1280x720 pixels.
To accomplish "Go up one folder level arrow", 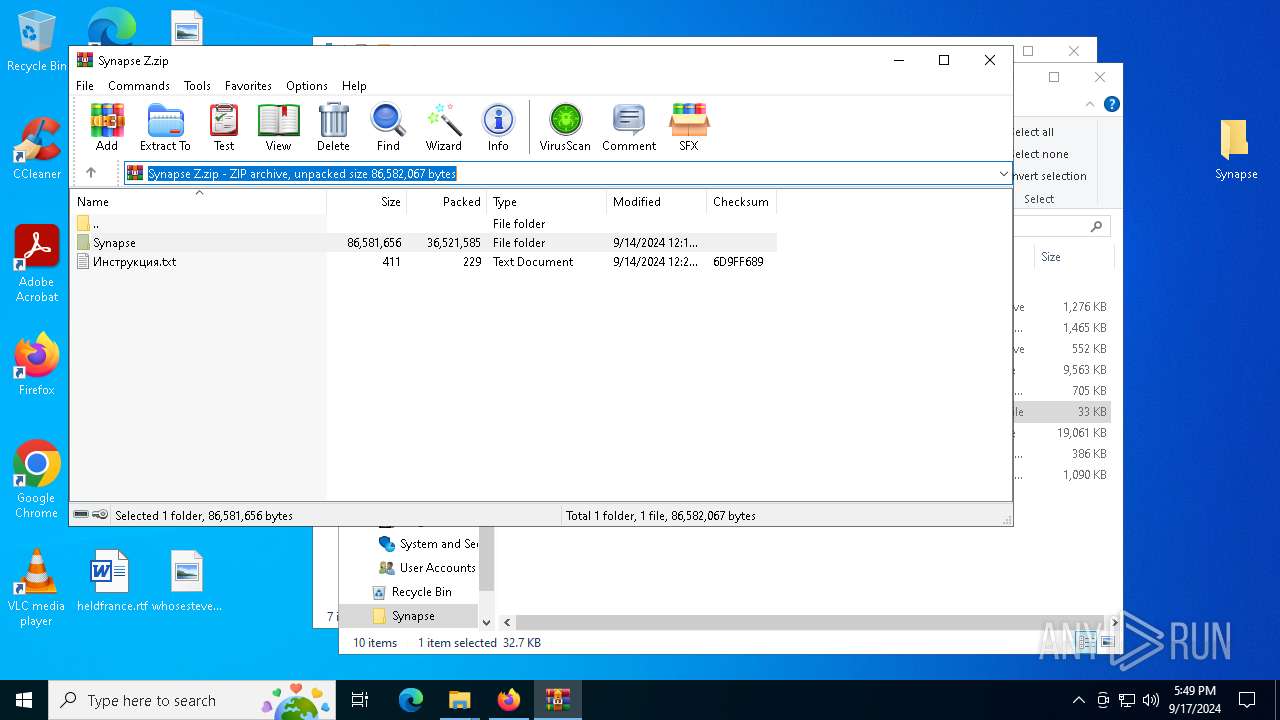I will [x=91, y=173].
